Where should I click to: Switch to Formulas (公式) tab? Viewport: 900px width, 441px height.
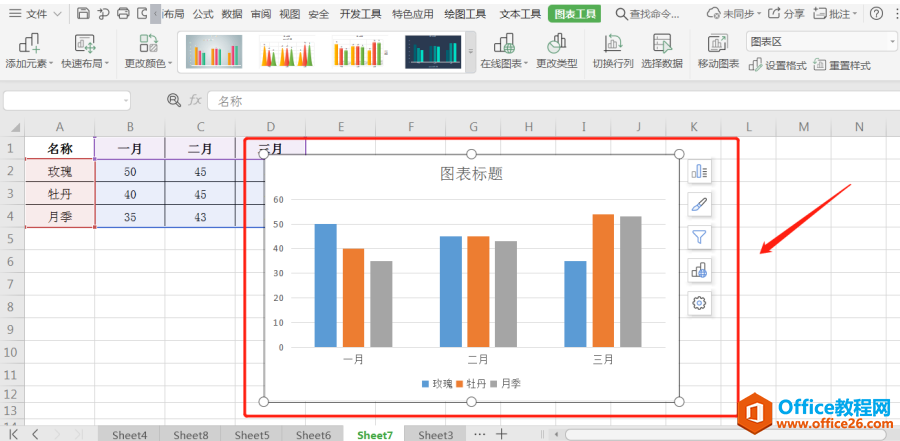click(203, 14)
